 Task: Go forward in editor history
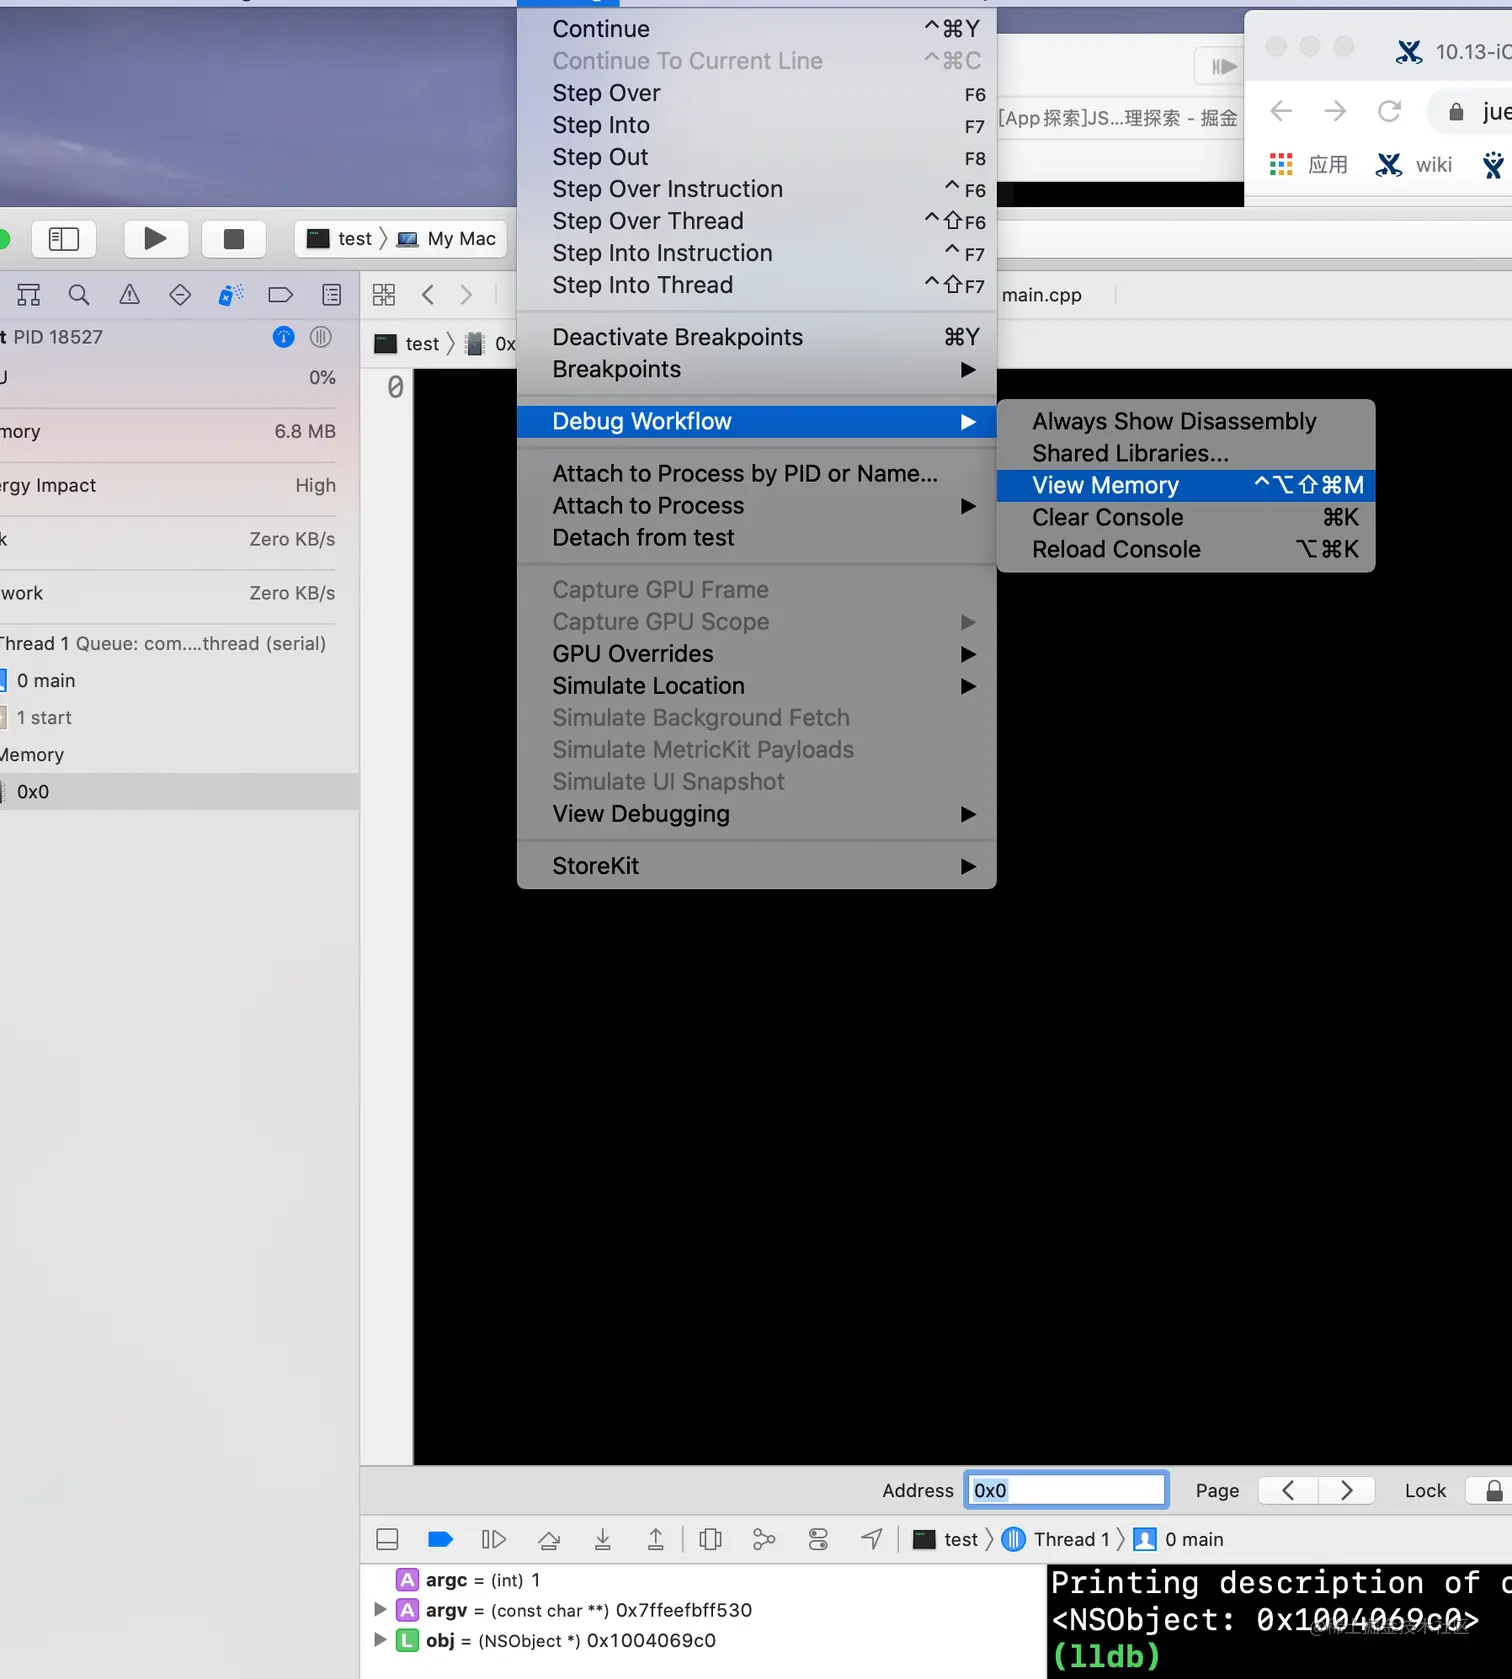(x=466, y=295)
